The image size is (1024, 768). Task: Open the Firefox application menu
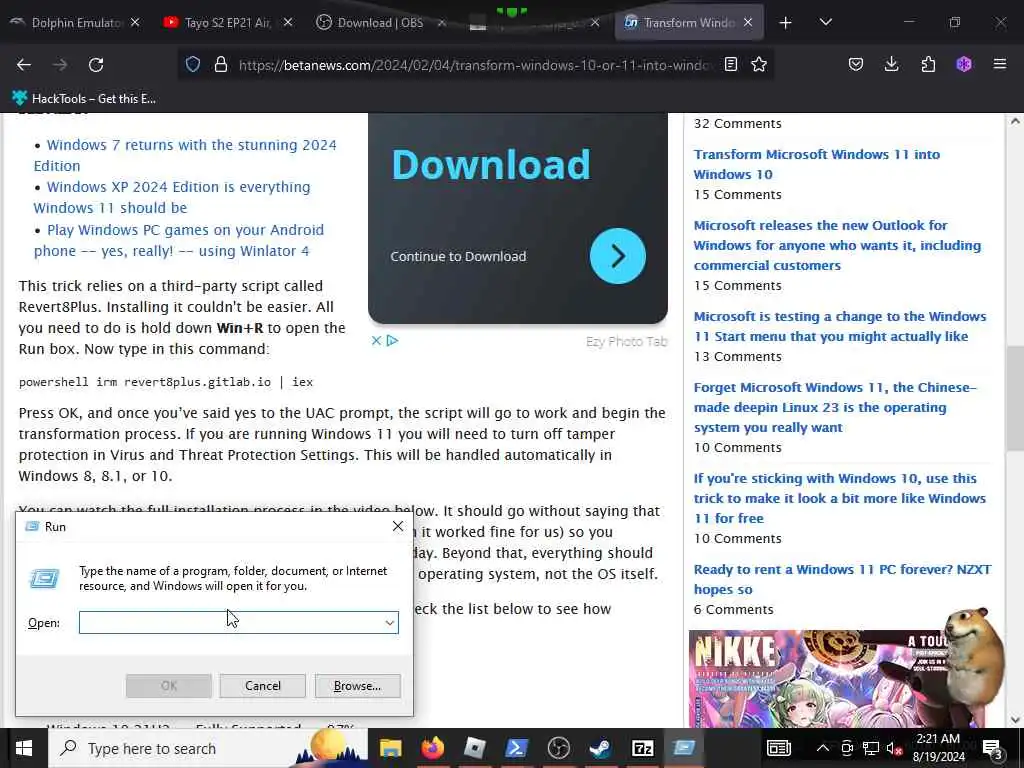coord(1000,64)
